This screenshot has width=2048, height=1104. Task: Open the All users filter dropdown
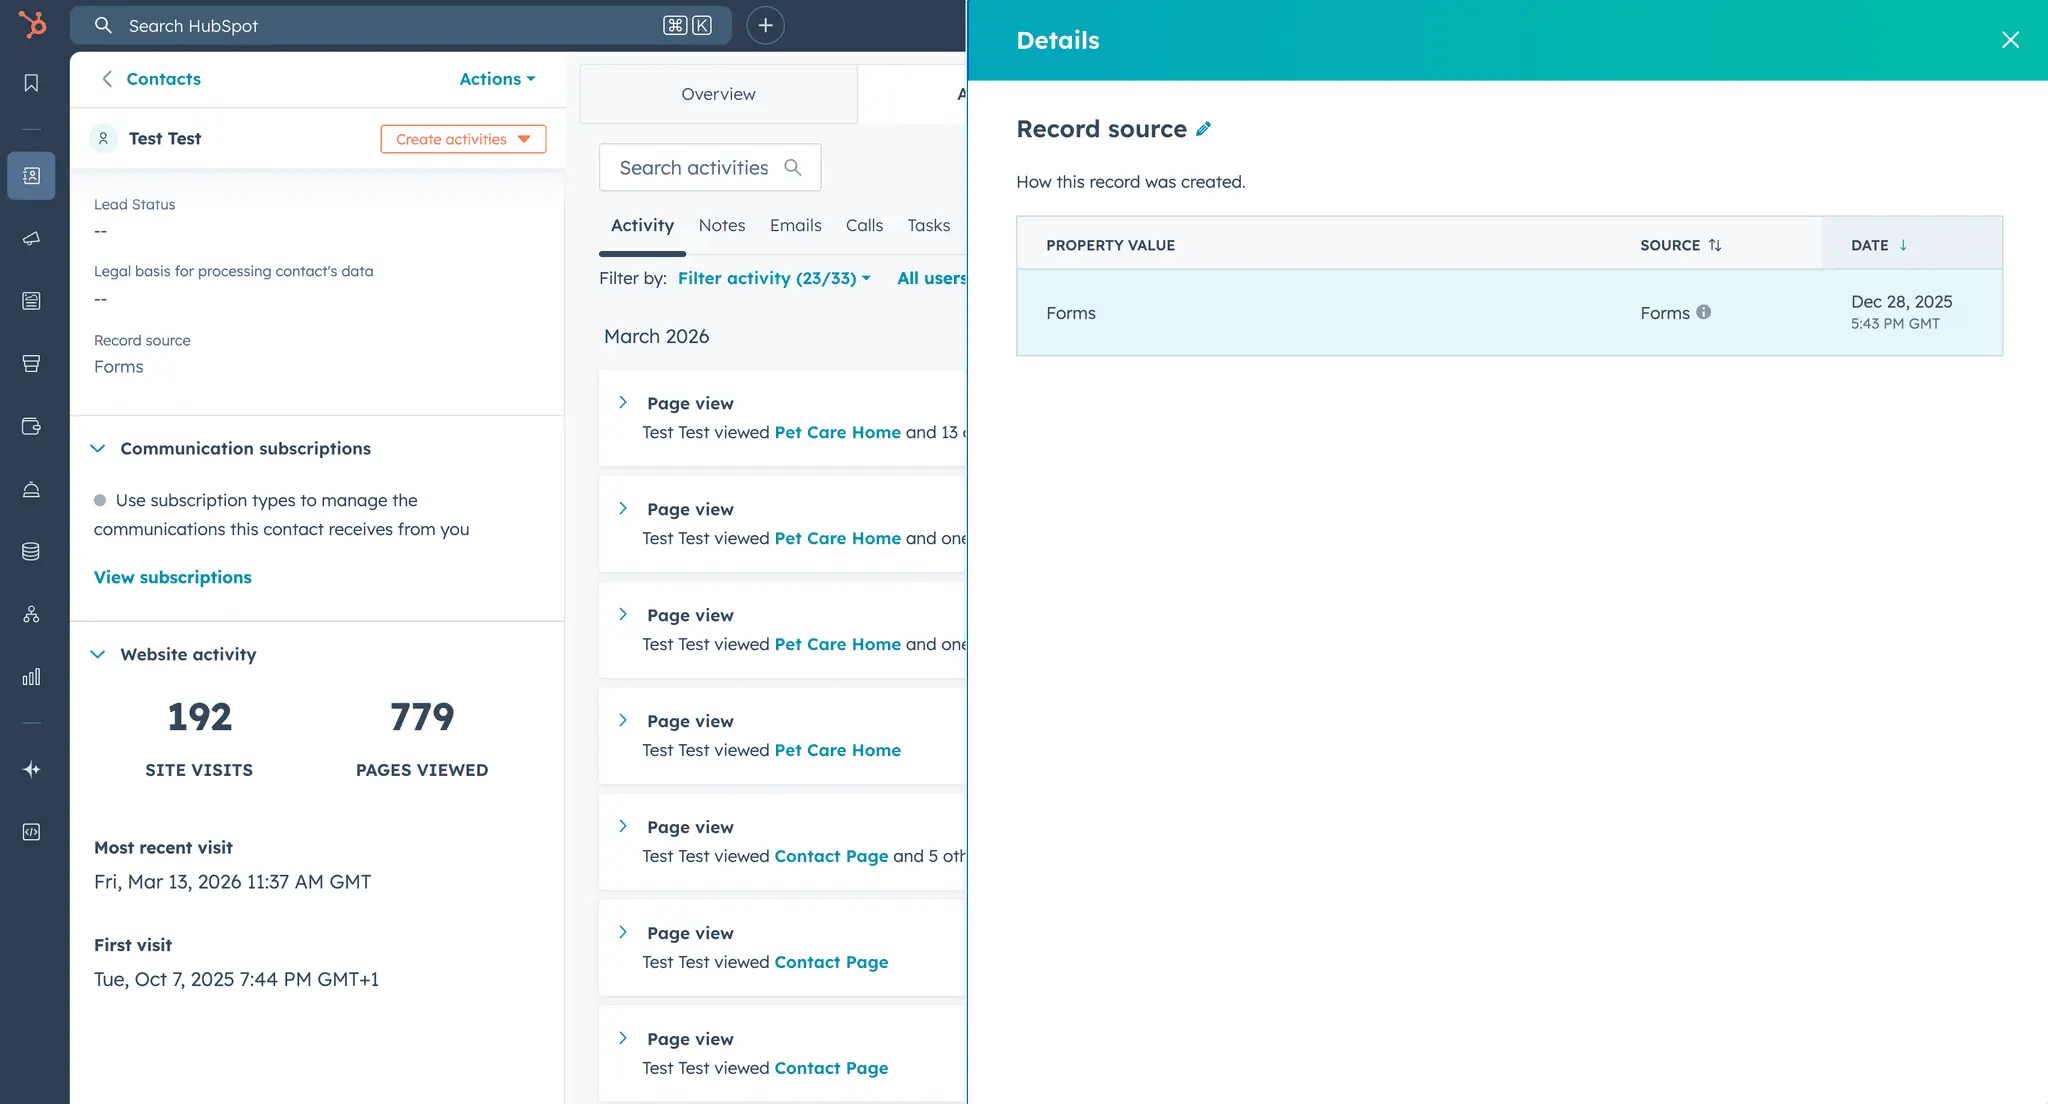coord(931,278)
